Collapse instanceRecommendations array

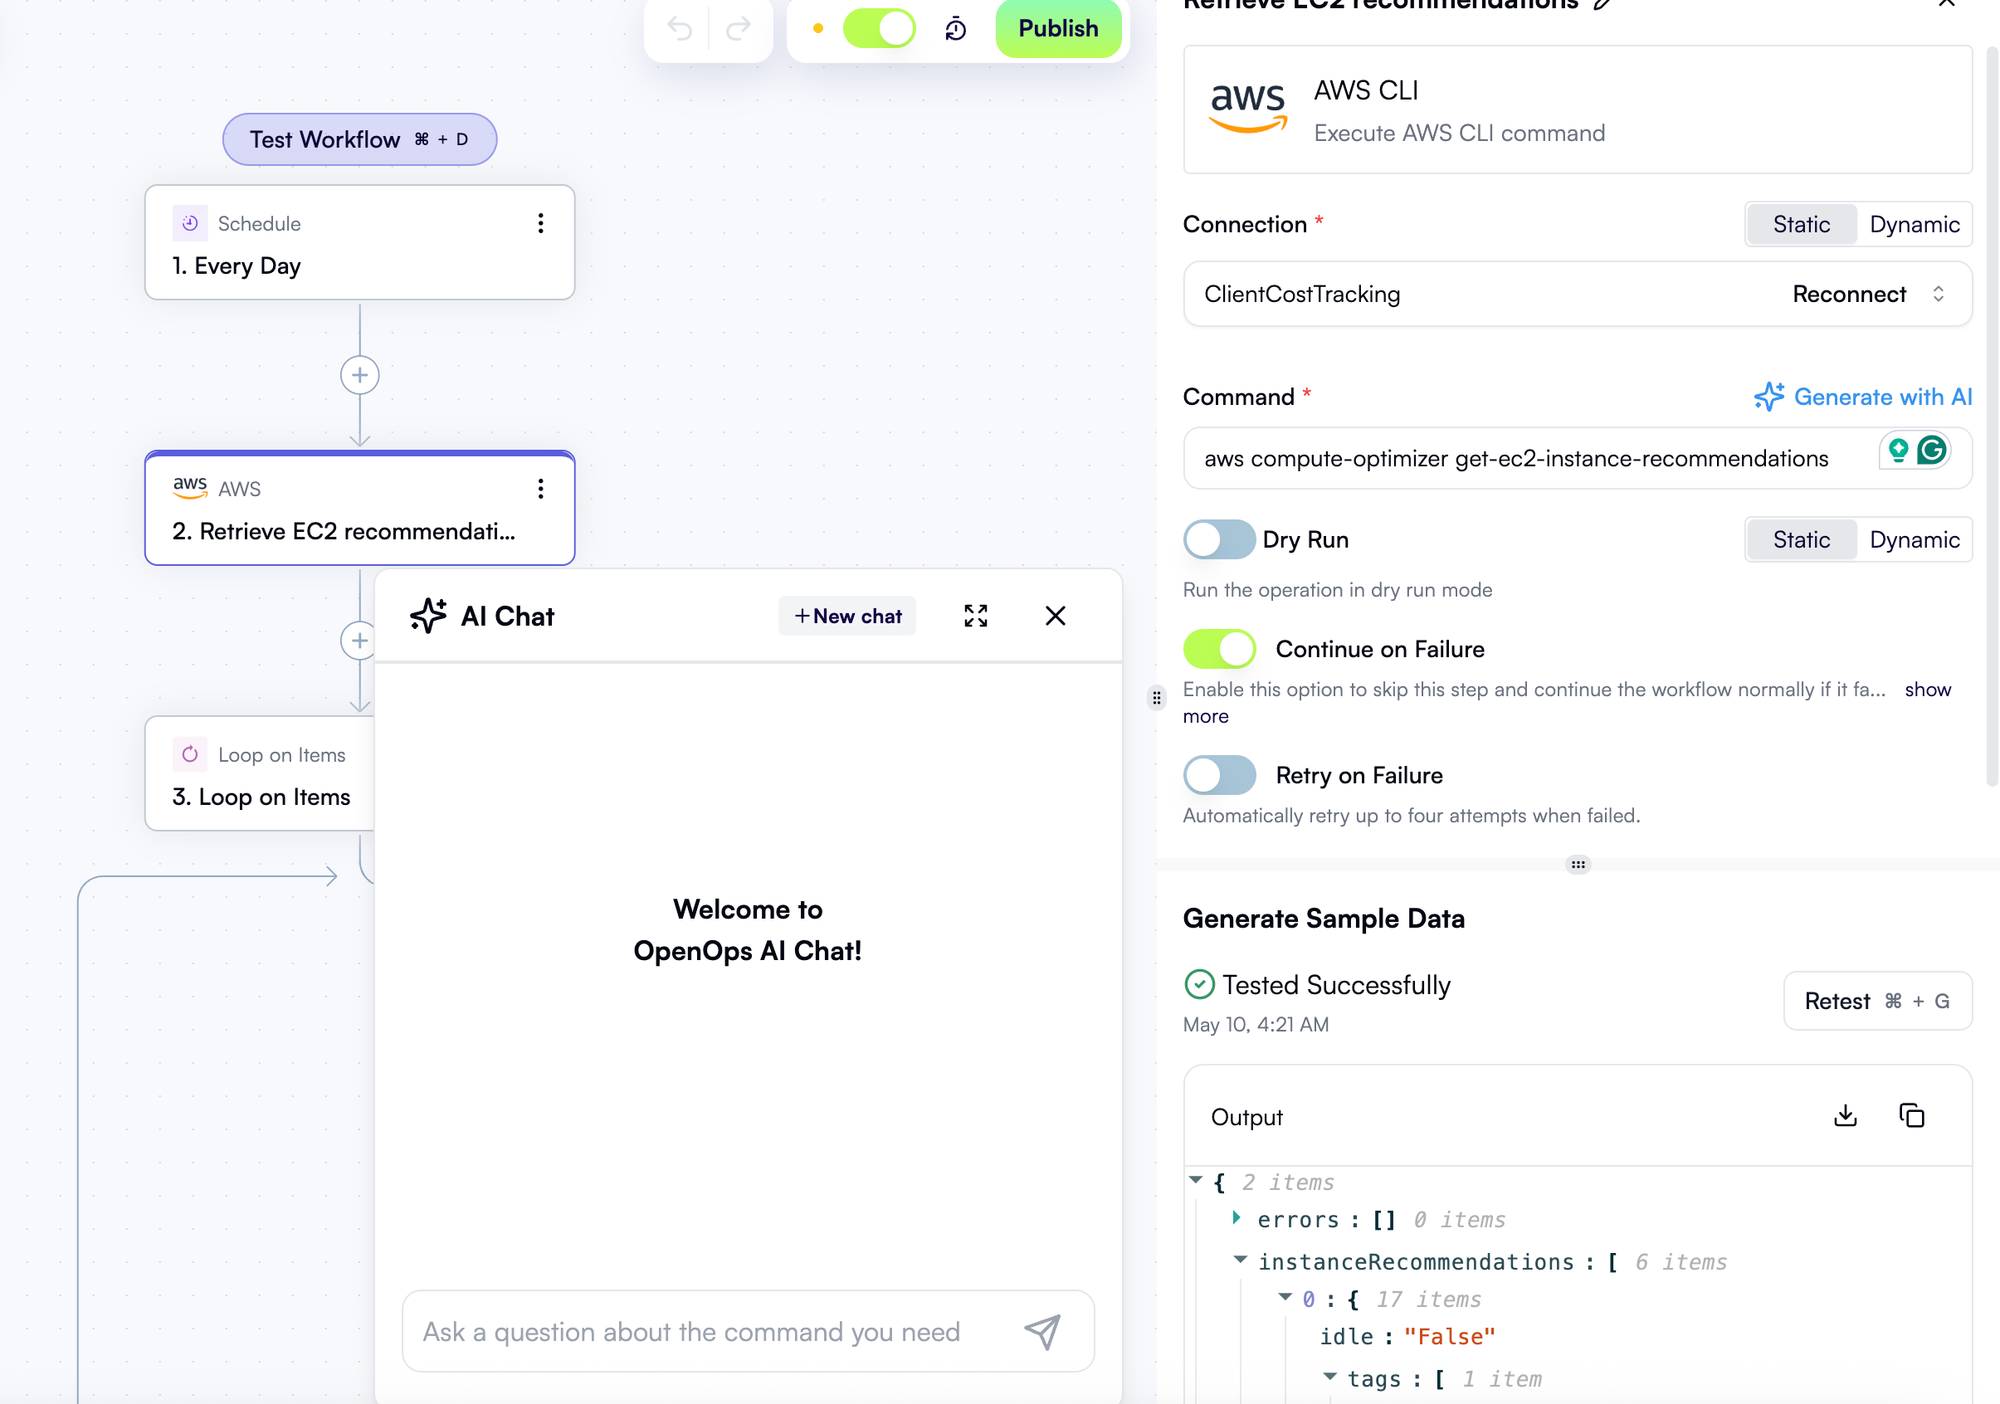[1240, 1260]
